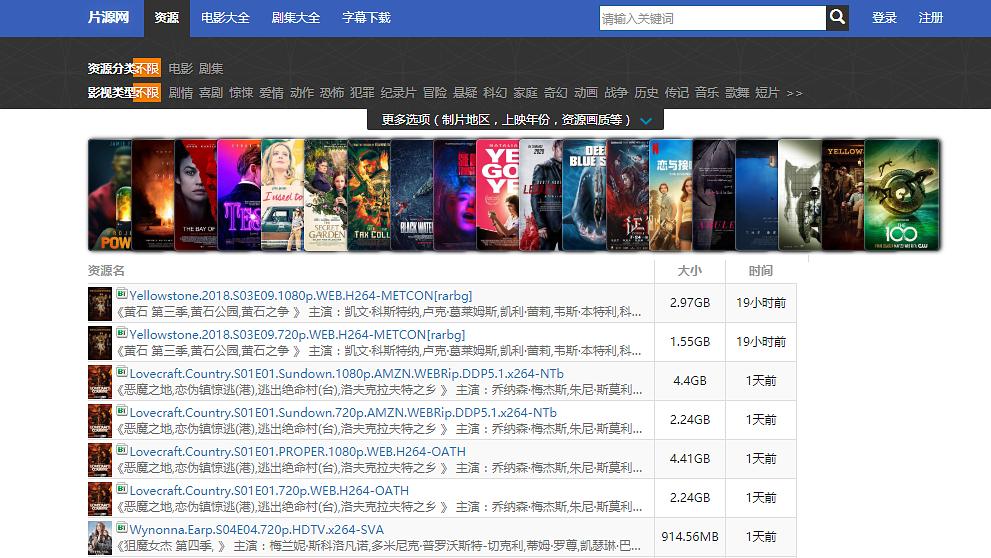Open the 电影大全 menu
This screenshot has width=991, height=558.
tap(225, 18)
